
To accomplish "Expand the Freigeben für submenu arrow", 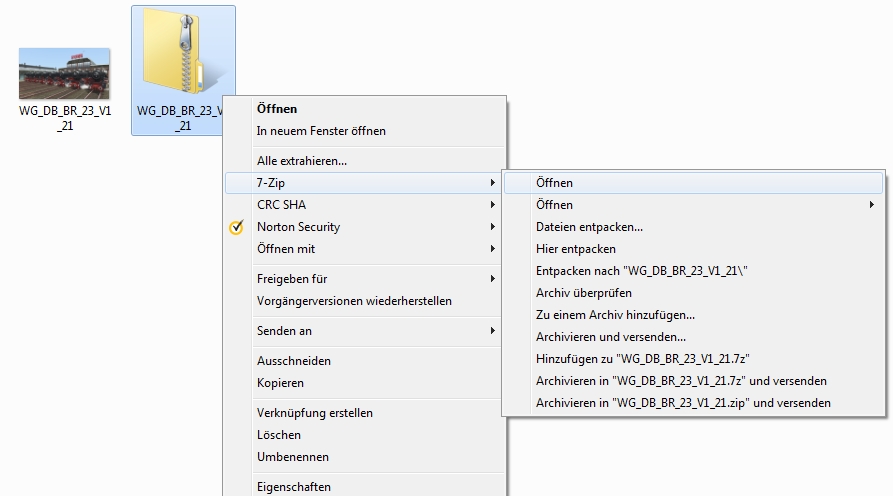I will [x=492, y=278].
